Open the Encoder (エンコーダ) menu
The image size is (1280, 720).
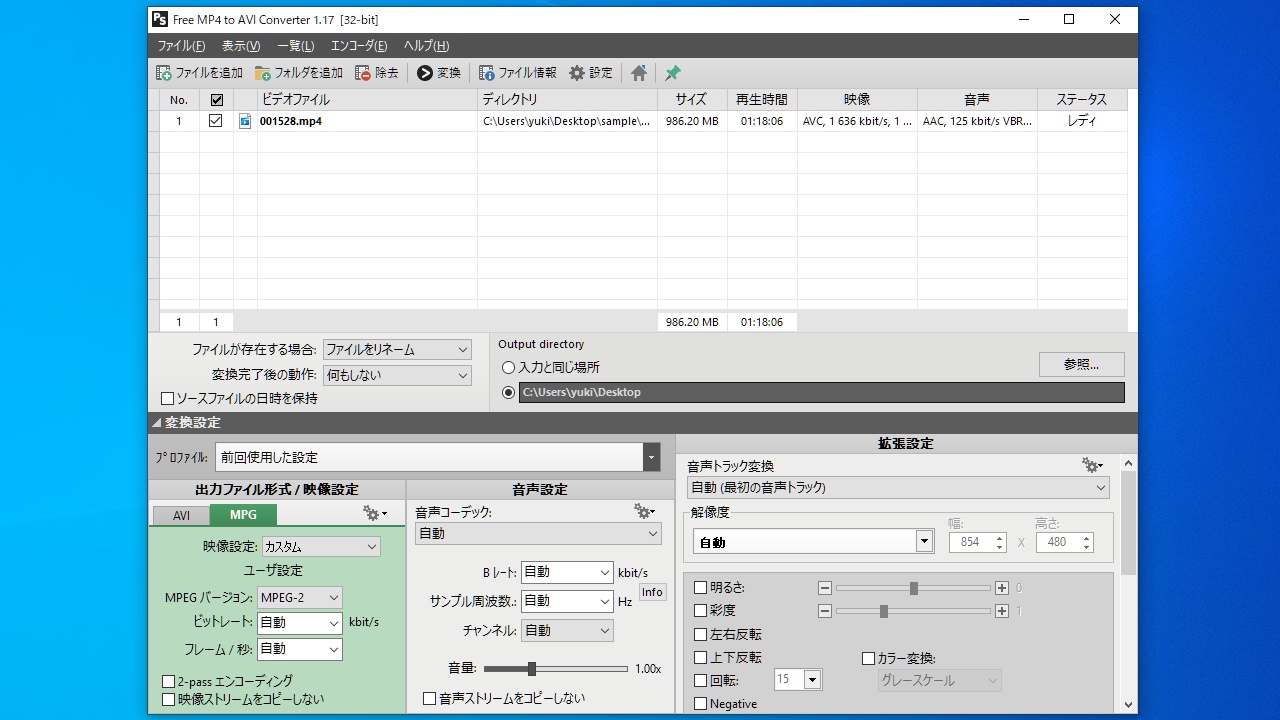(x=358, y=46)
